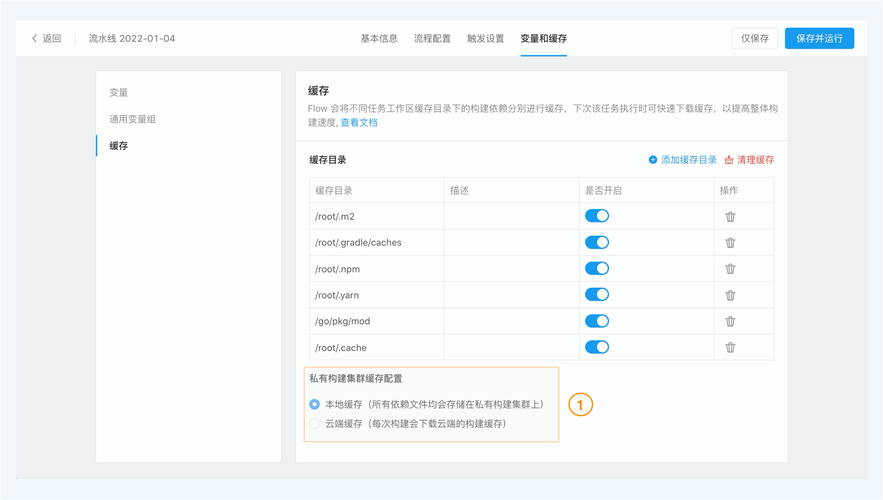Delete the /root/.gradle/caches row with trash icon
Screen dimensions: 883x500
coord(730,243)
